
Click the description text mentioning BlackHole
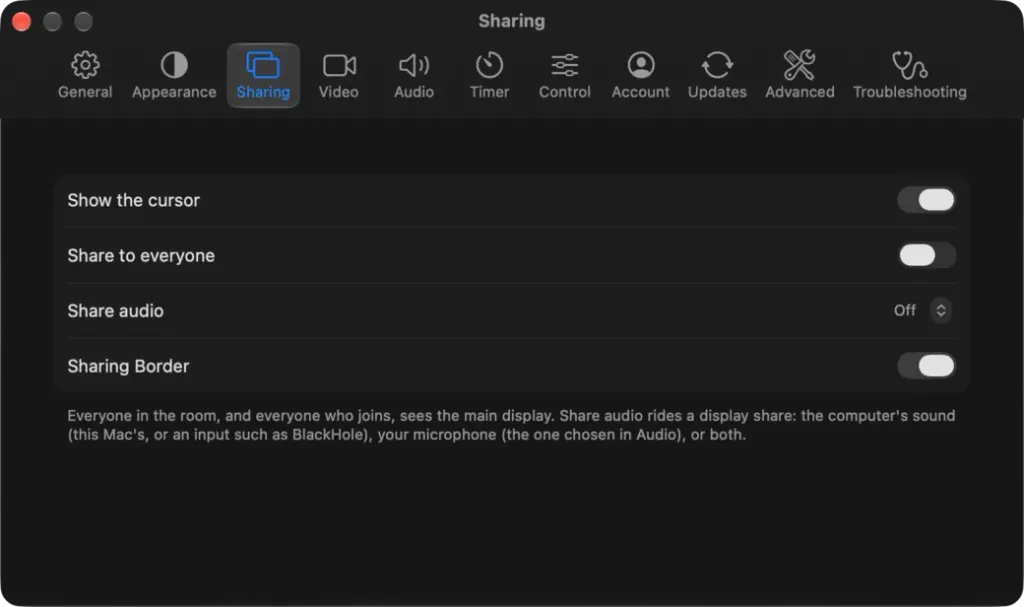pyautogui.click(x=511, y=425)
